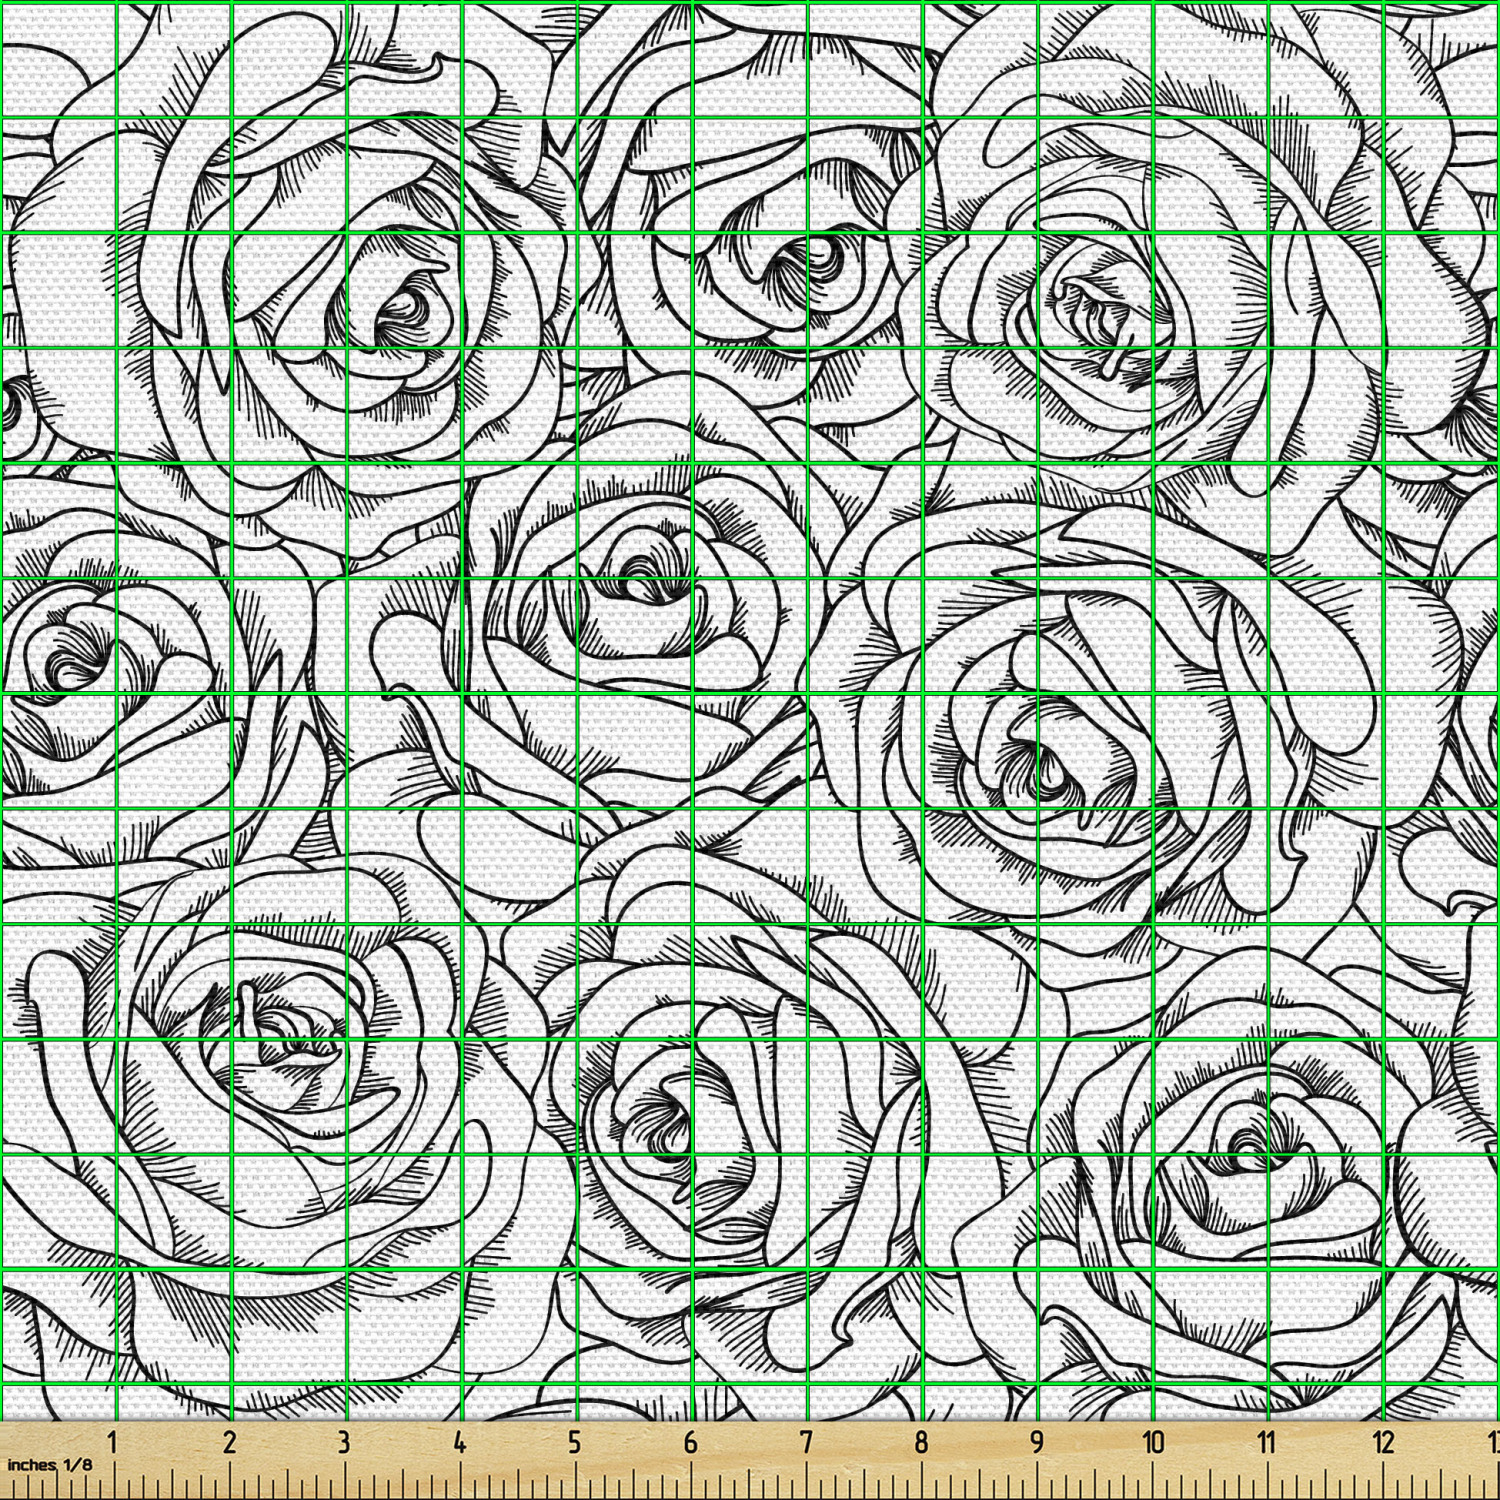Click the number 4 on the ruler
This screenshot has width=1500, height=1500.
click(x=459, y=1442)
